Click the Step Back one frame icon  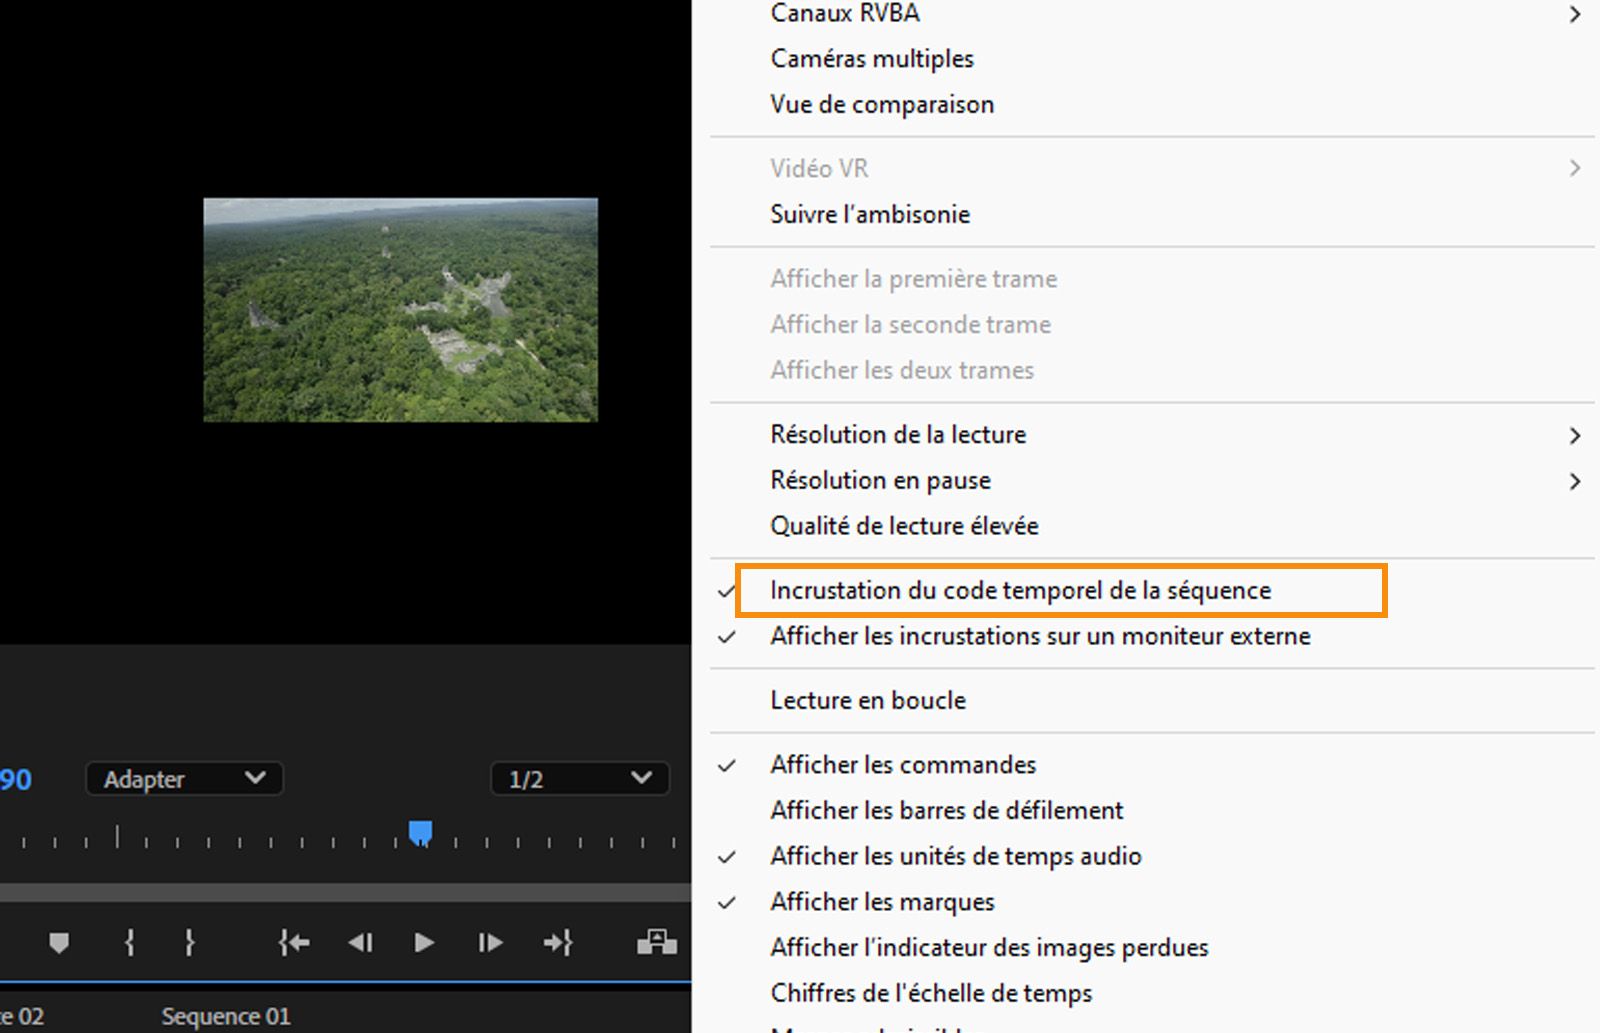pyautogui.click(x=360, y=942)
